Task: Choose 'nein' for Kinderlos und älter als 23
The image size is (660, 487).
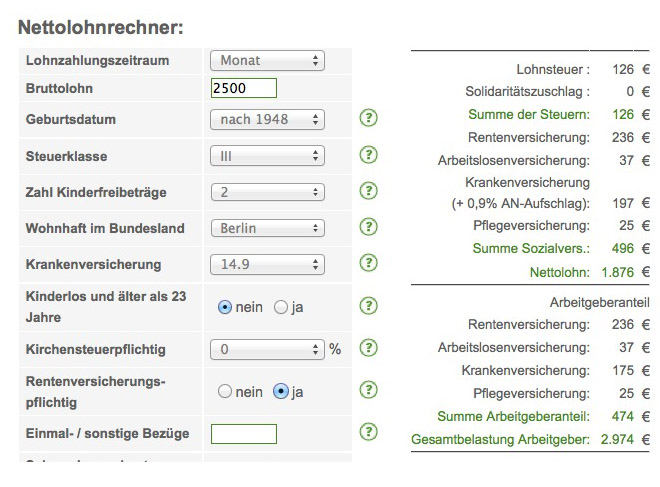Action: point(225,307)
